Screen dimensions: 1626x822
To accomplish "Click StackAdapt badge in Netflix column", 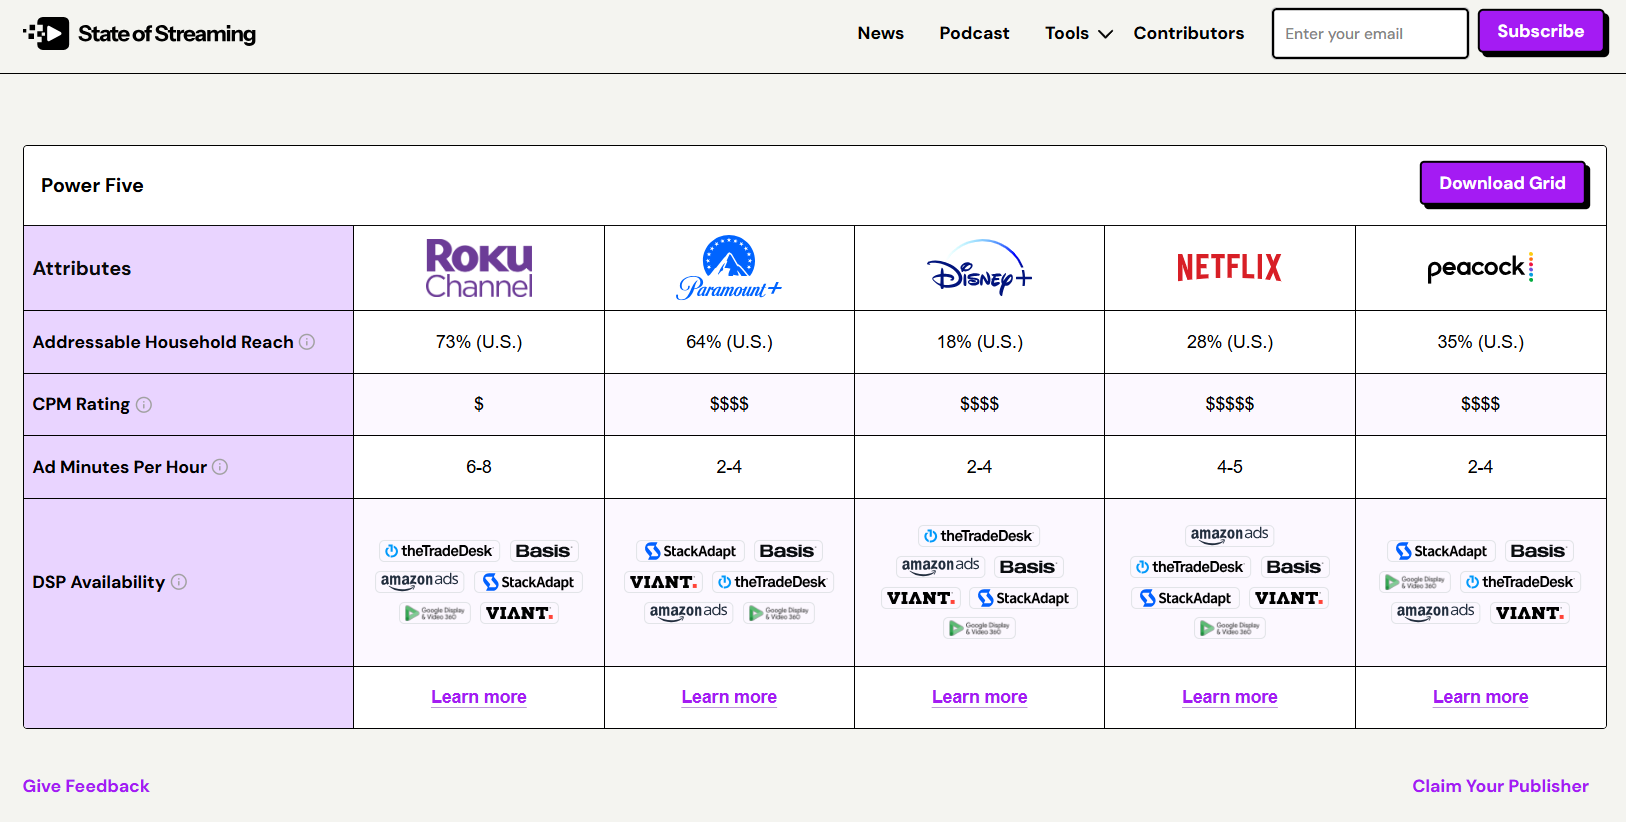I will [1186, 598].
